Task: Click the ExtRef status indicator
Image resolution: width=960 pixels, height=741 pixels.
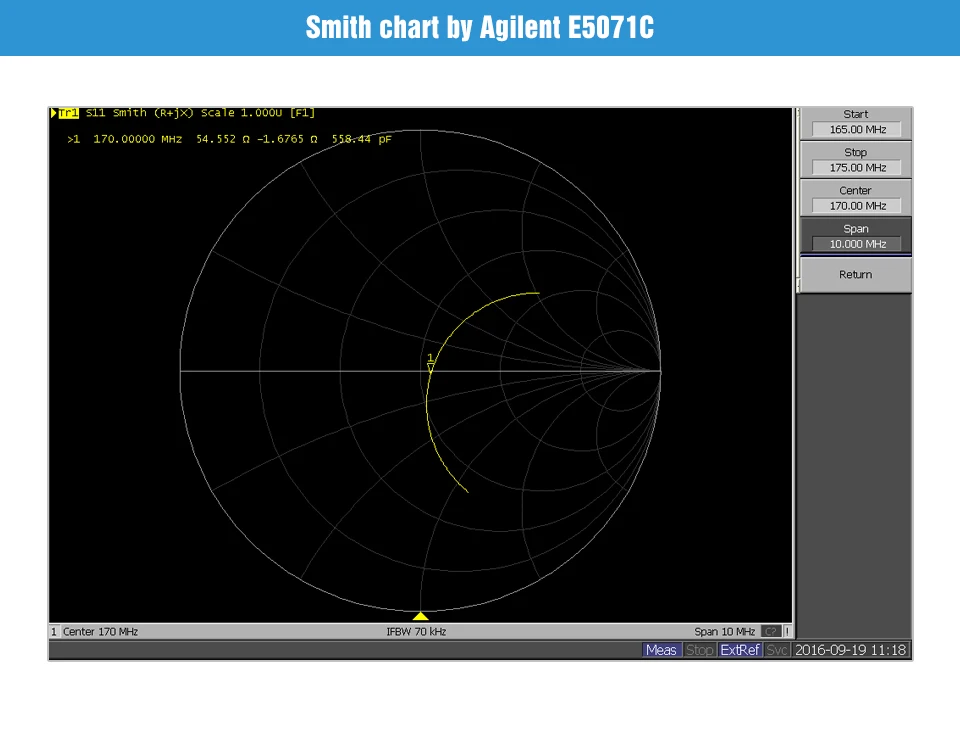Action: point(740,650)
